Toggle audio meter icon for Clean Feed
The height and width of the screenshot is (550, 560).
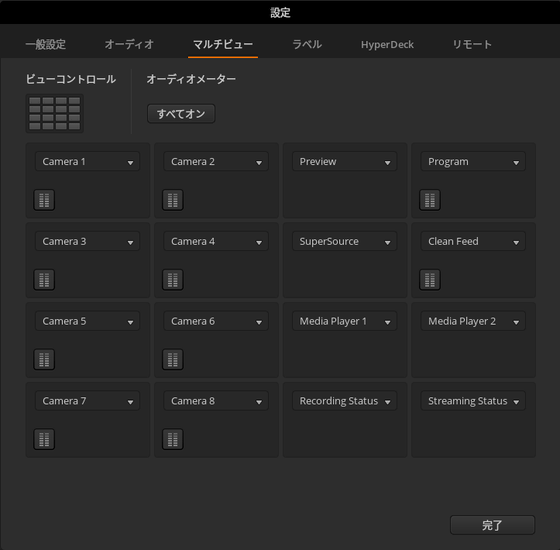click(430, 279)
